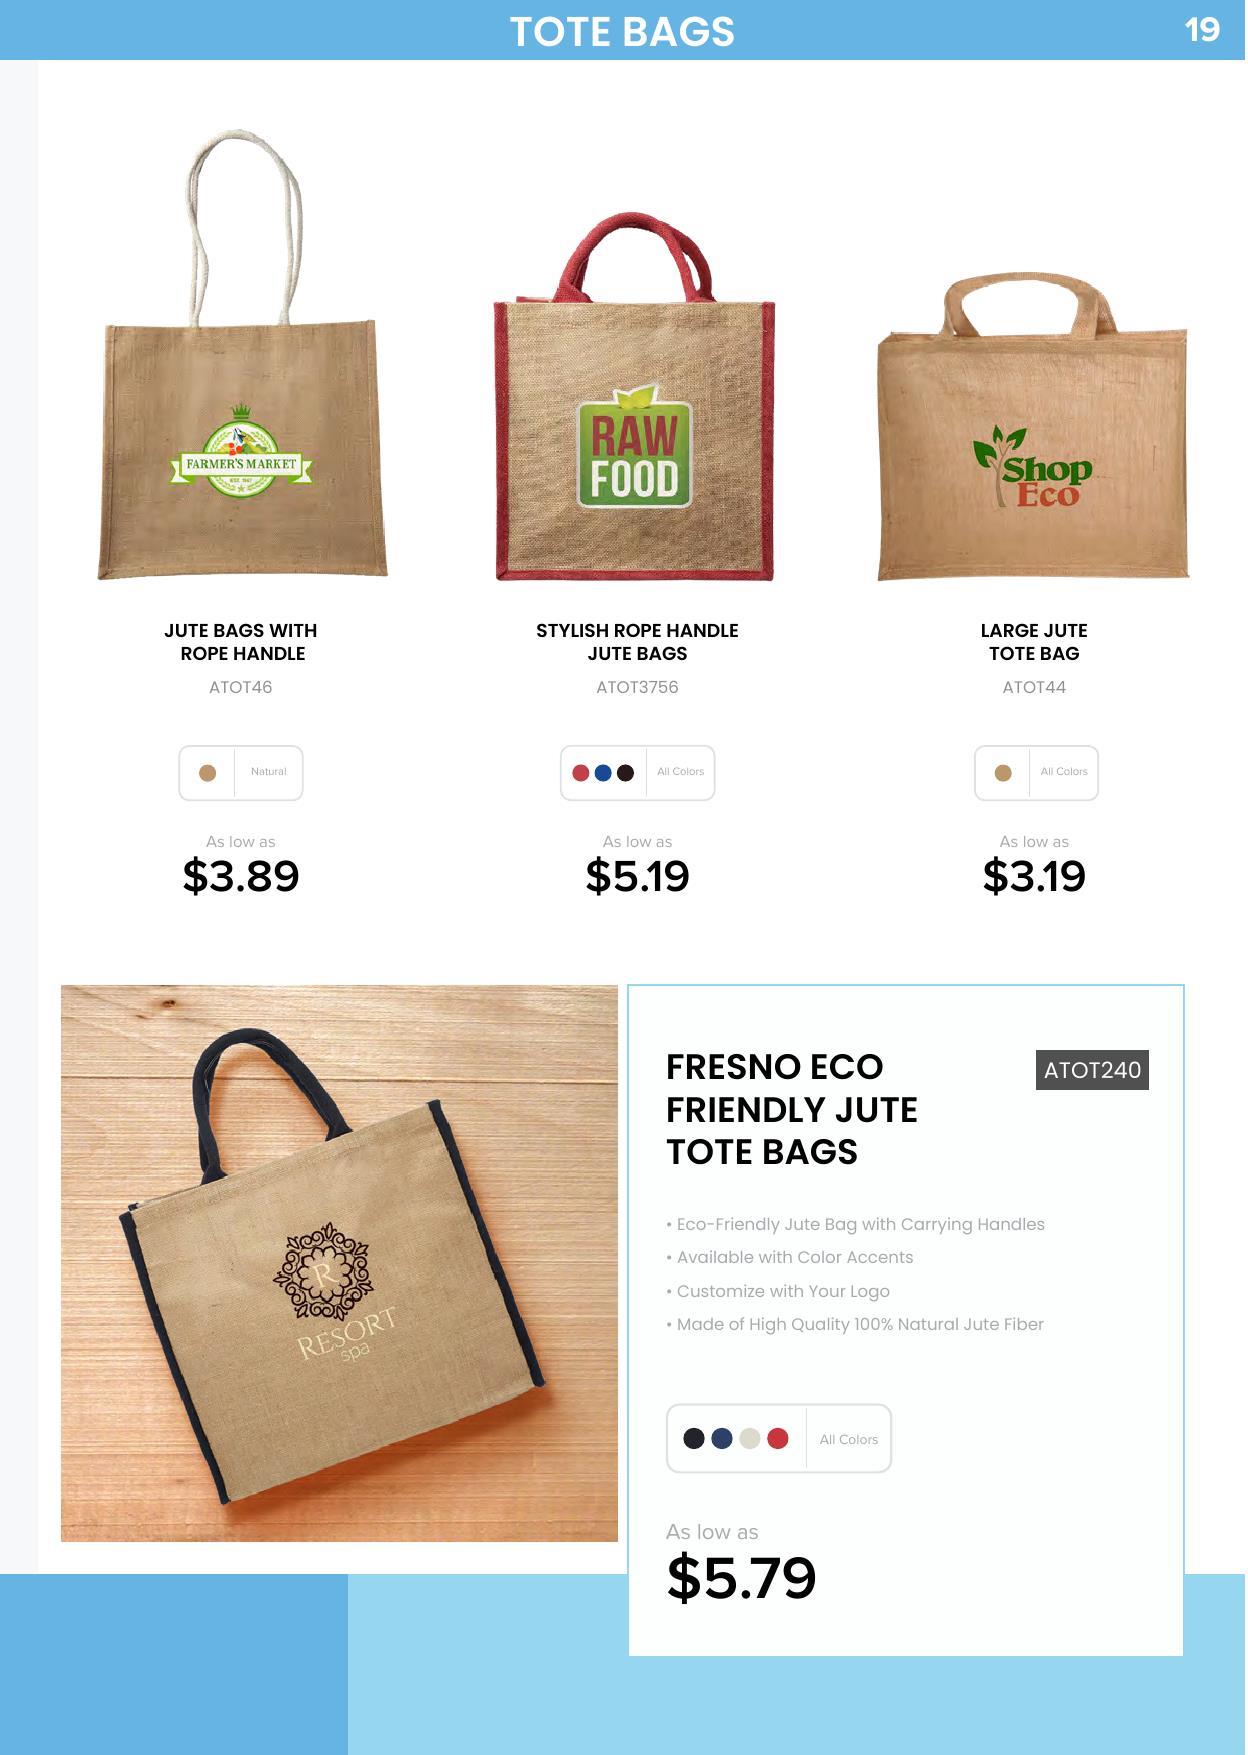
Task: Click All Colors under Stylish Rope Handle bags
Action: [x=681, y=772]
